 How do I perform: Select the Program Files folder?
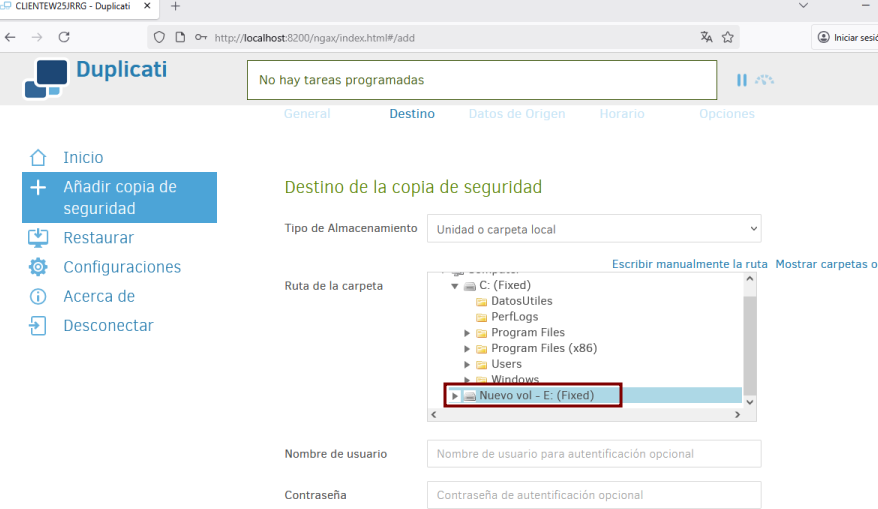[x=528, y=333]
